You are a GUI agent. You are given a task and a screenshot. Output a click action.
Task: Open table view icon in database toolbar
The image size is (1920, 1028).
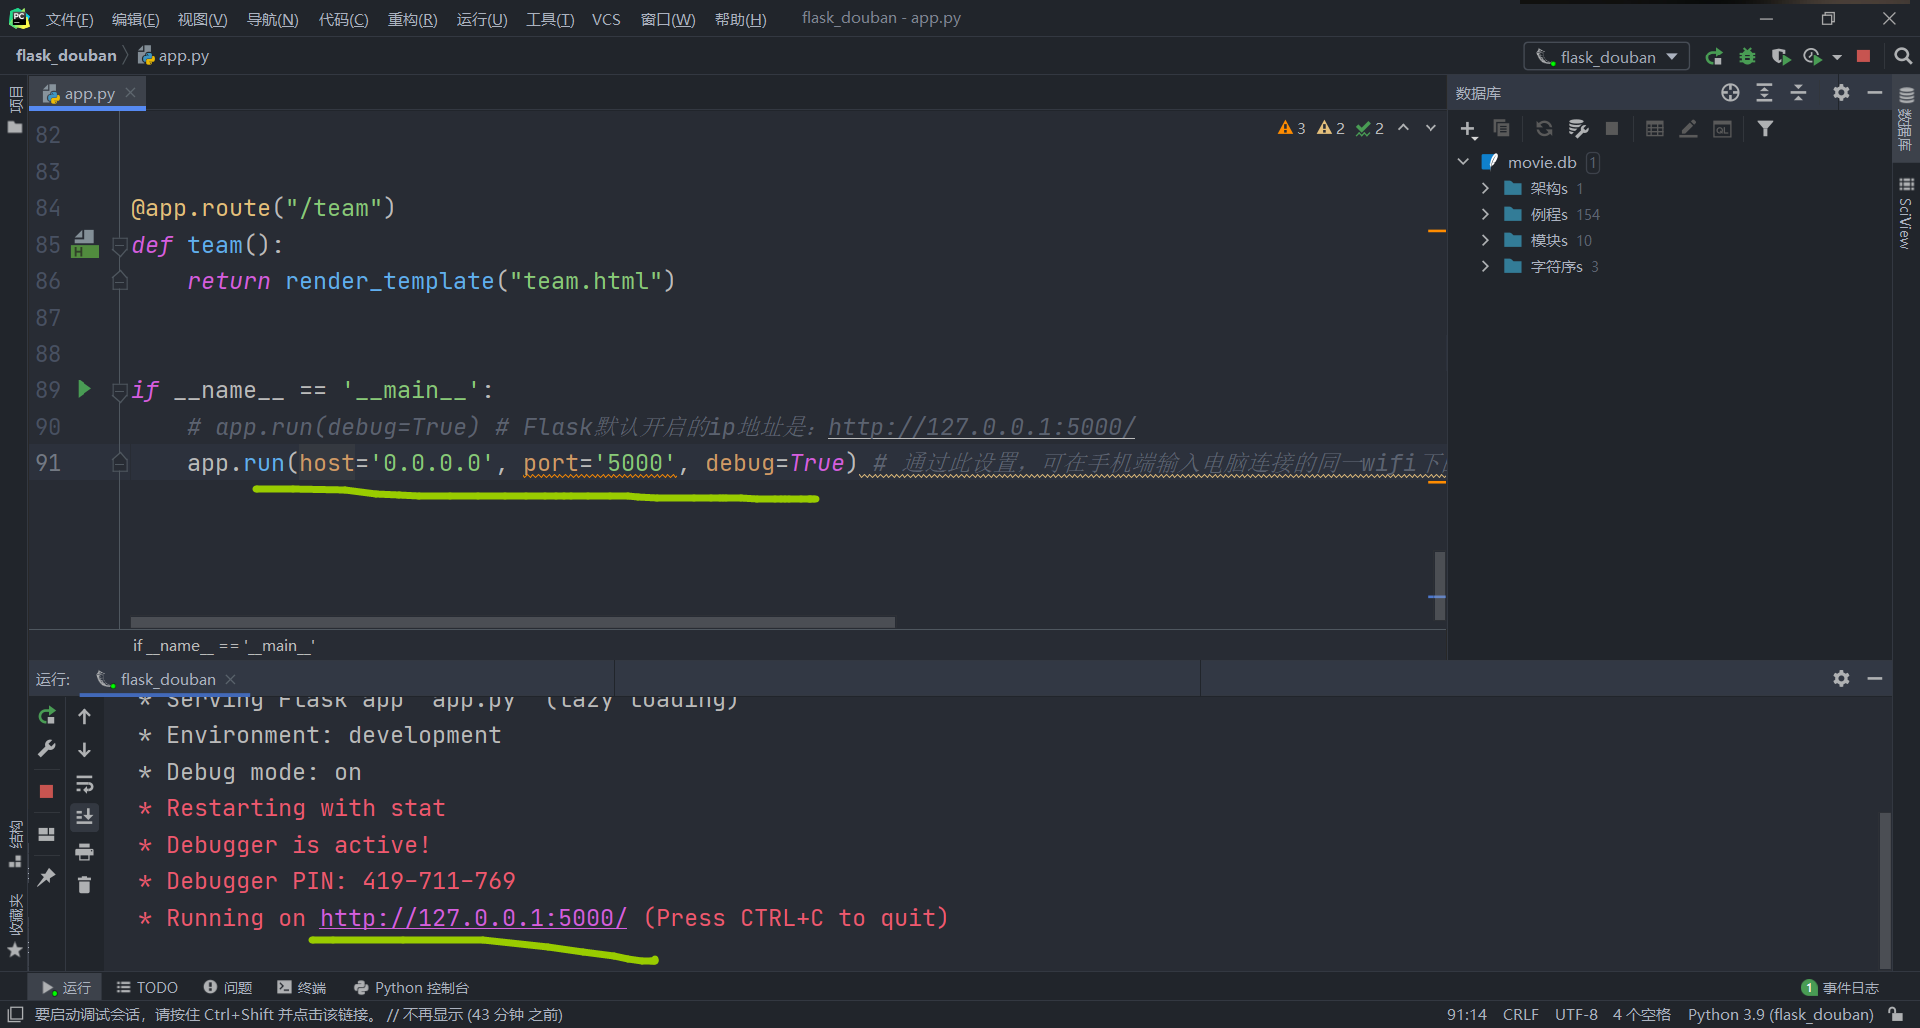click(1655, 129)
